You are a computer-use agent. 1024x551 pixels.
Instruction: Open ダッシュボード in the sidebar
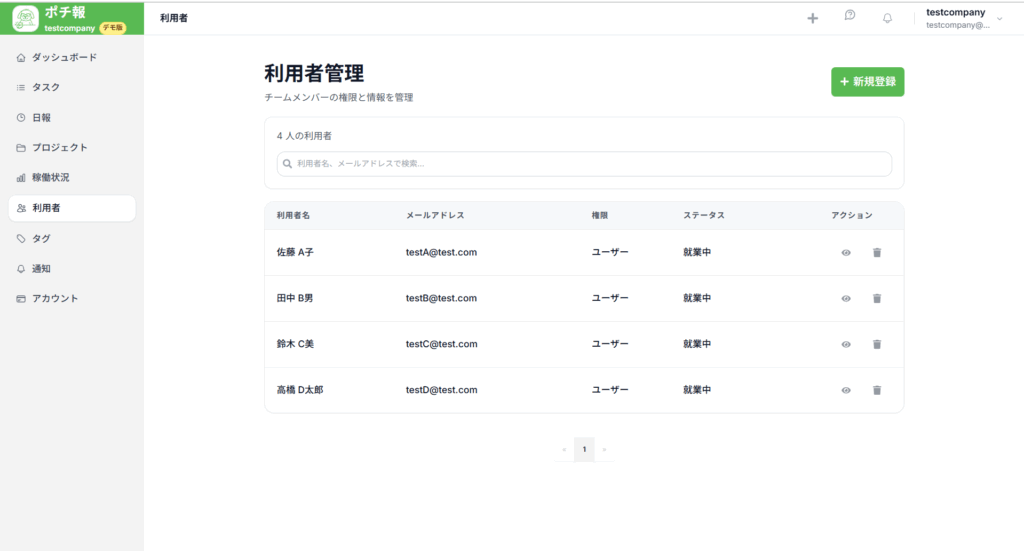64,58
